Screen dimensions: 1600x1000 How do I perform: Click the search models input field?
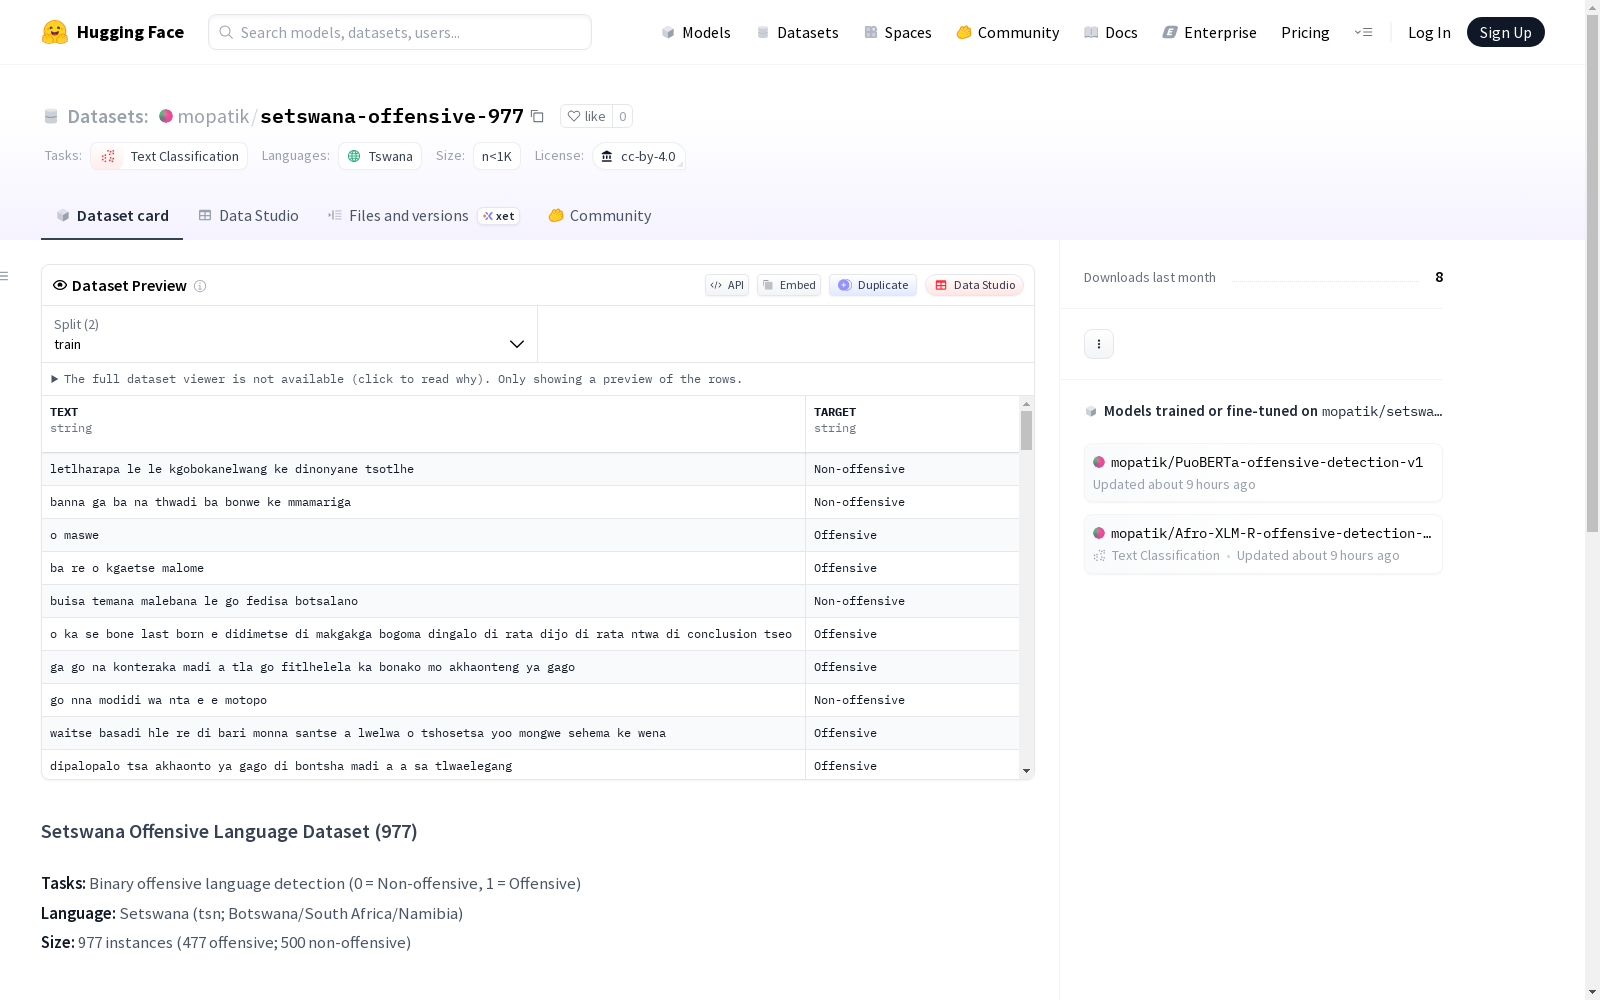click(x=400, y=32)
